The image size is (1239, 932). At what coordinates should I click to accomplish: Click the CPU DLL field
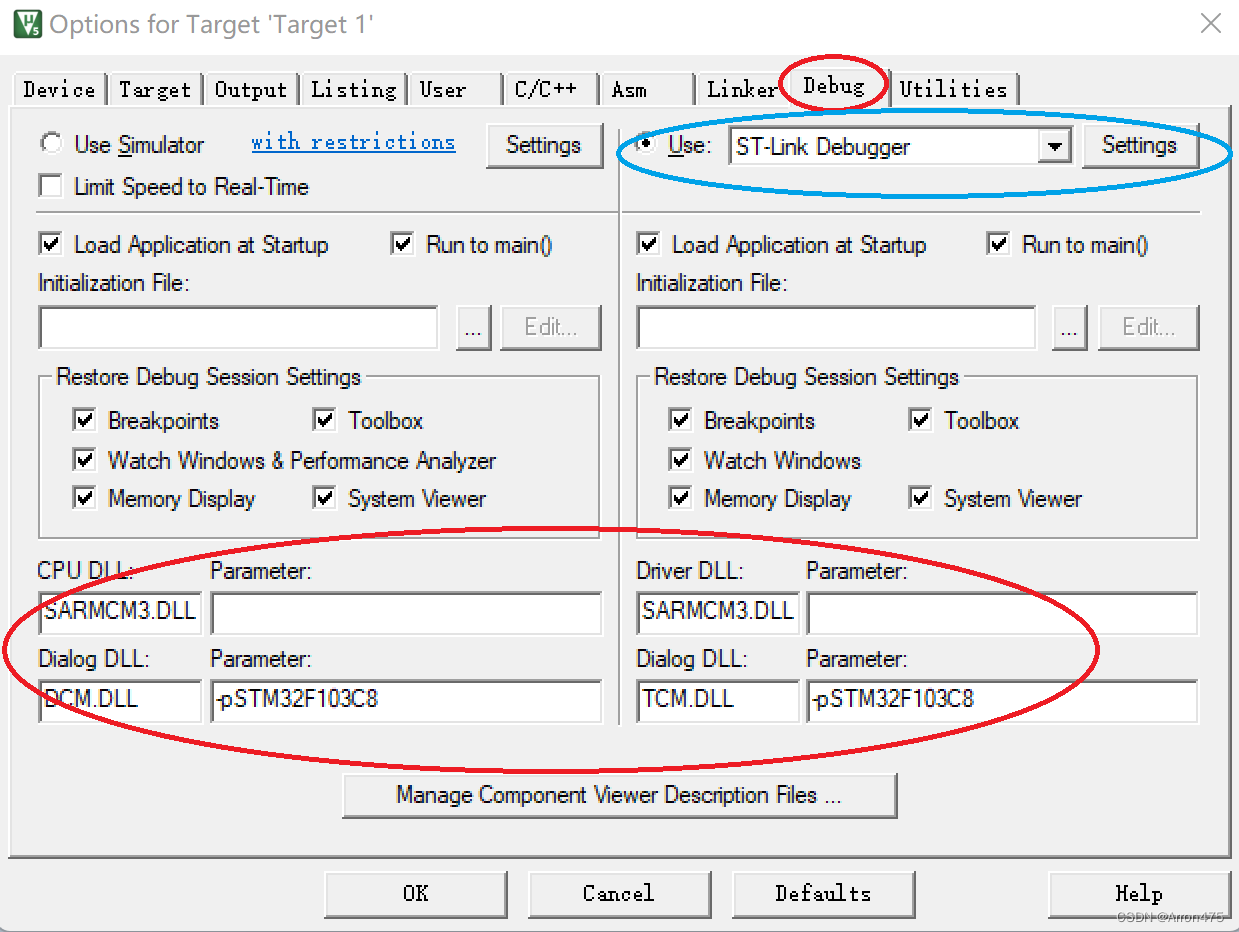tap(120, 613)
